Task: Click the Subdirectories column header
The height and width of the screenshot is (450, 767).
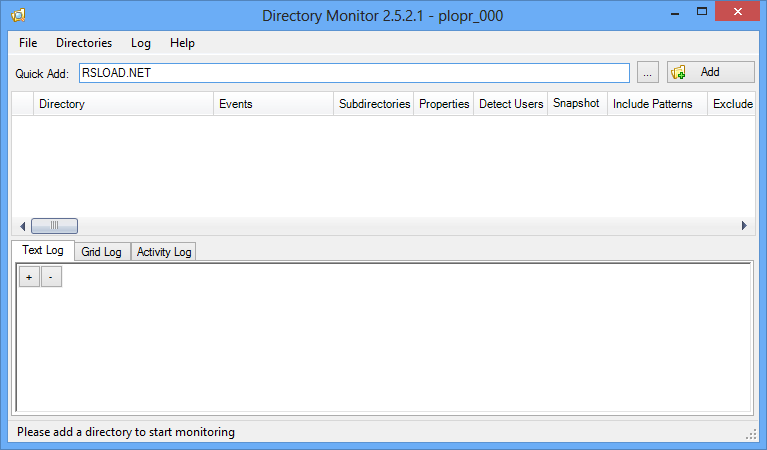Action: click(x=374, y=104)
